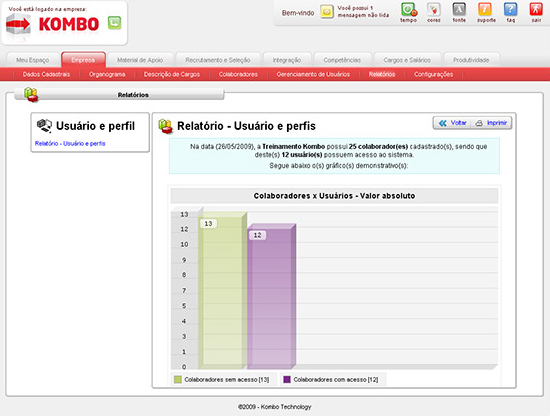Click the Imprimir button
Image resolution: width=550 pixels, height=416 pixels.
491,123
